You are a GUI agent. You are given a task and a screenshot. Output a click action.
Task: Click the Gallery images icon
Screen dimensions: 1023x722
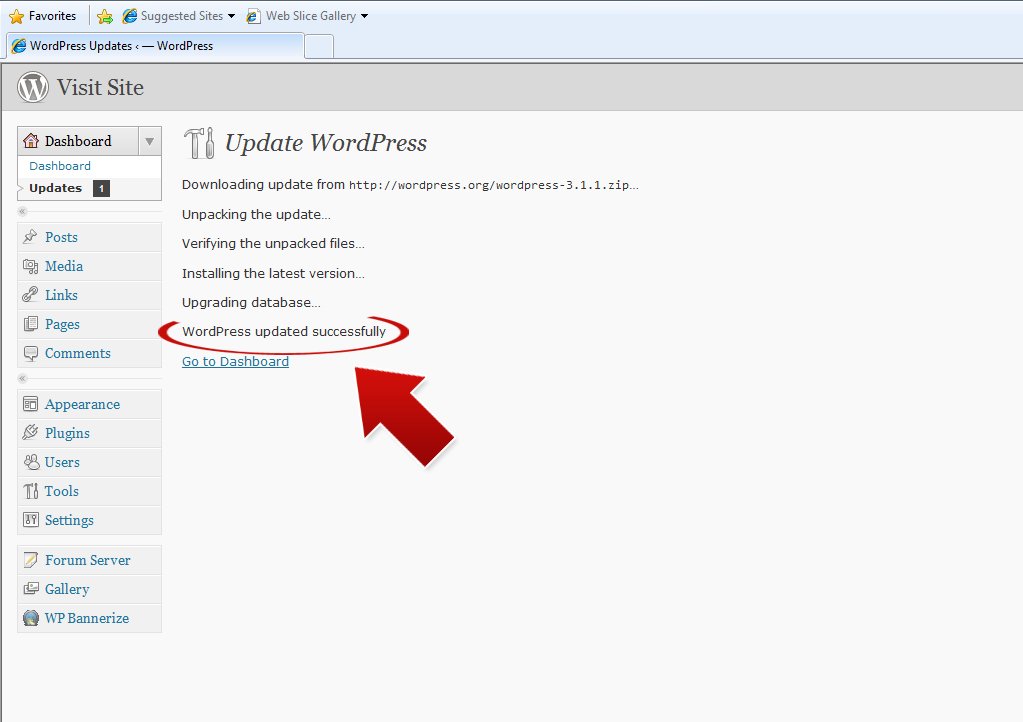pyautogui.click(x=30, y=589)
